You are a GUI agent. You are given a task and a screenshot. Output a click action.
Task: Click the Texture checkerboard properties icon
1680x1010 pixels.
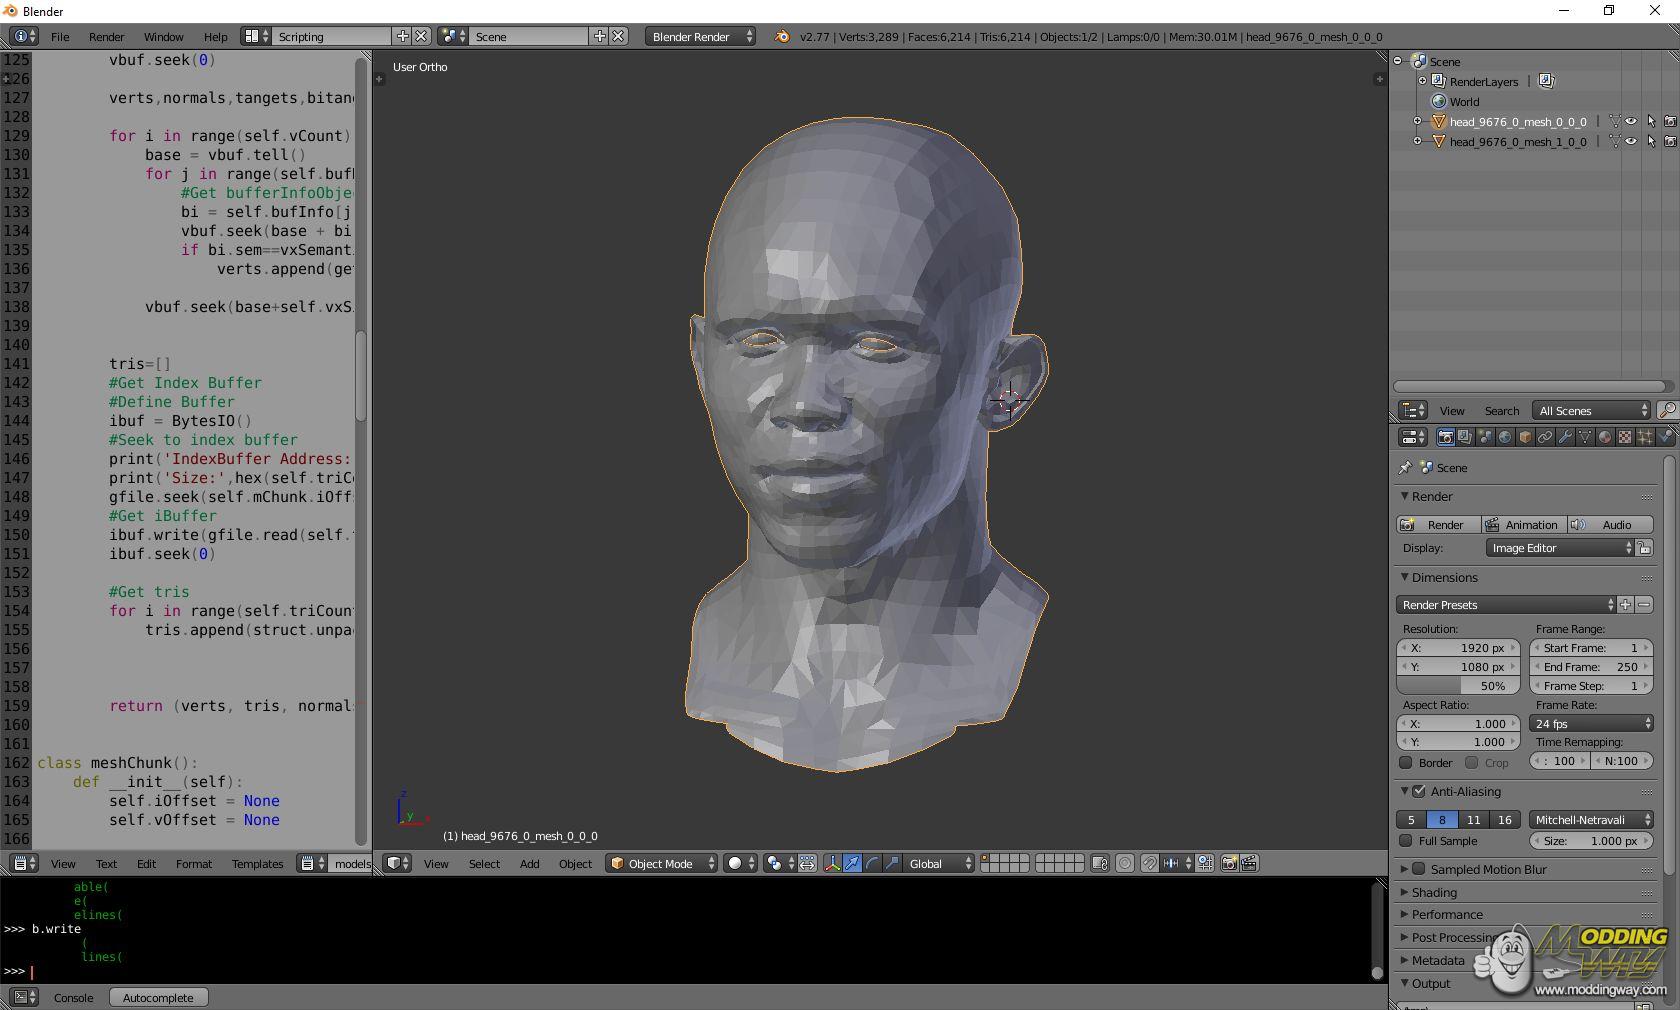pos(1625,437)
